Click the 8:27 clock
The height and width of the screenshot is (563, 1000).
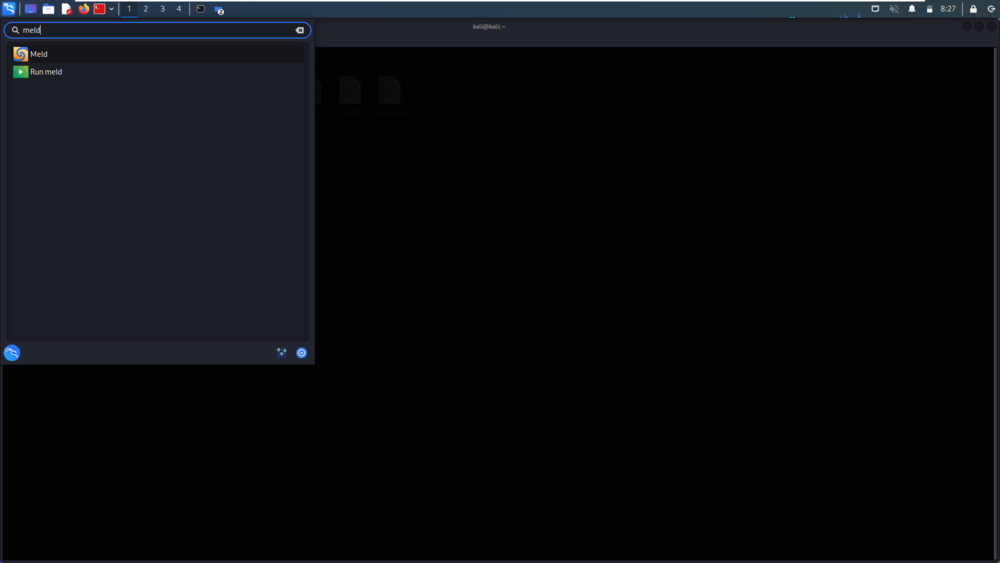(948, 9)
